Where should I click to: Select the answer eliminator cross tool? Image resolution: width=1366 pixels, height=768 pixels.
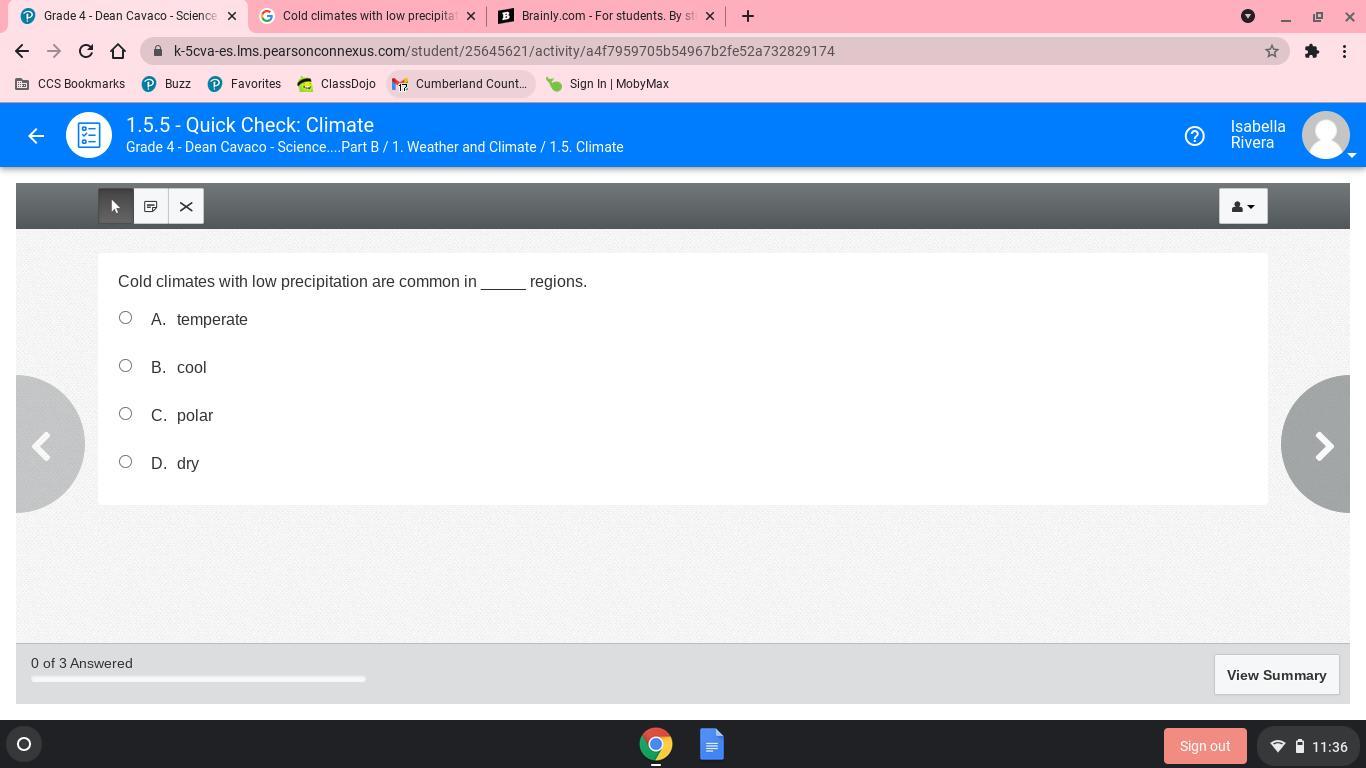(186, 206)
